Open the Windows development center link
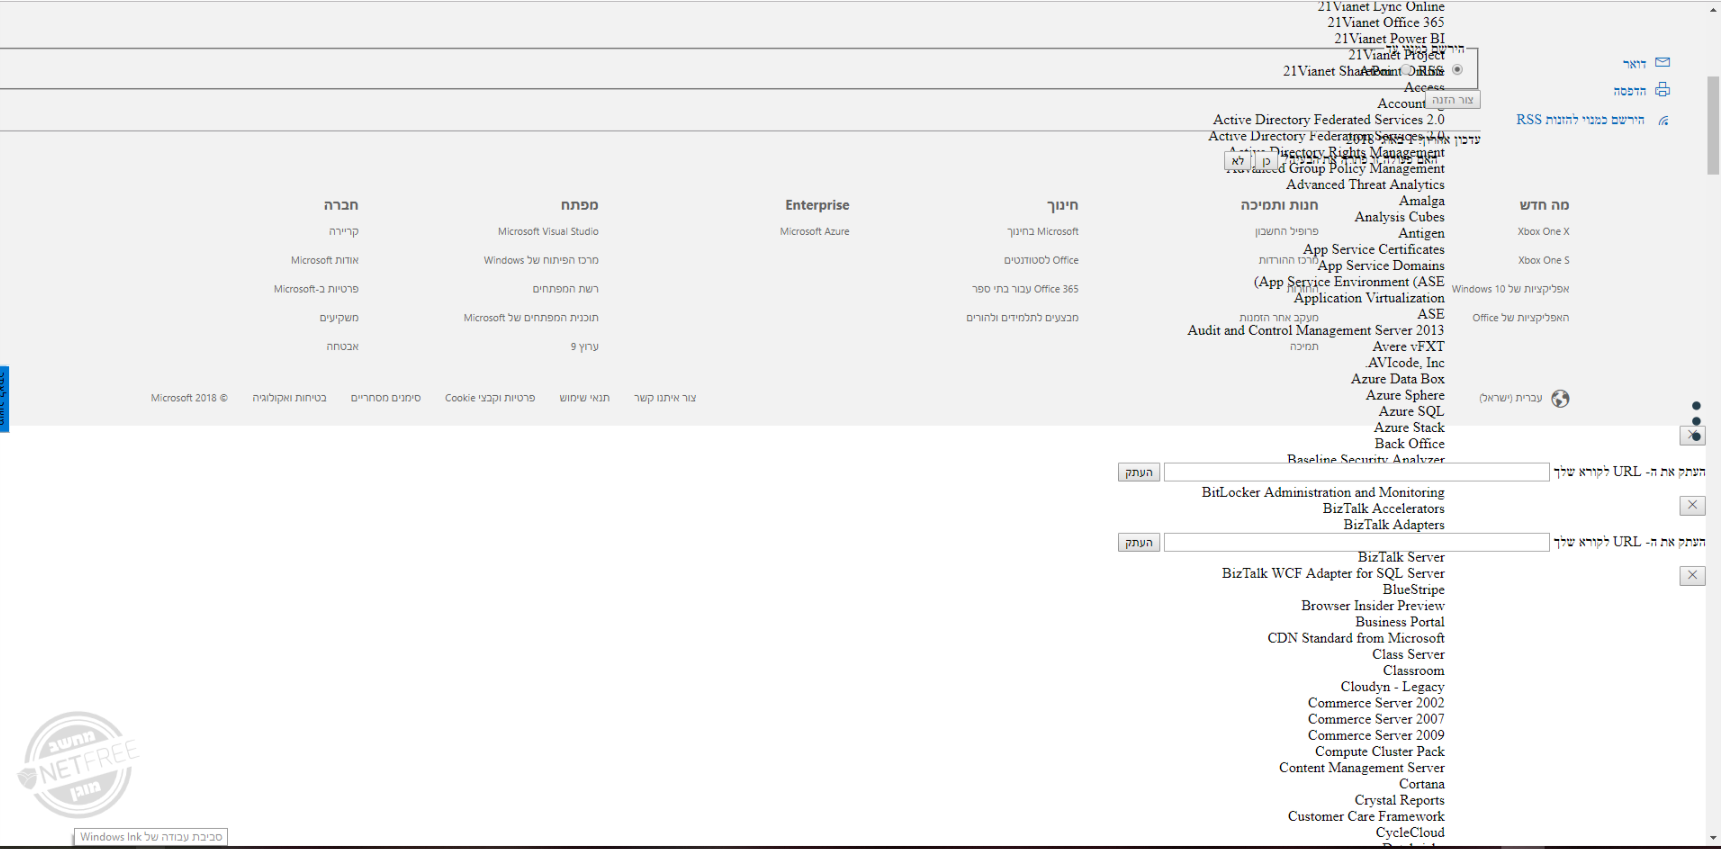This screenshot has height=849, width=1721. (x=541, y=261)
